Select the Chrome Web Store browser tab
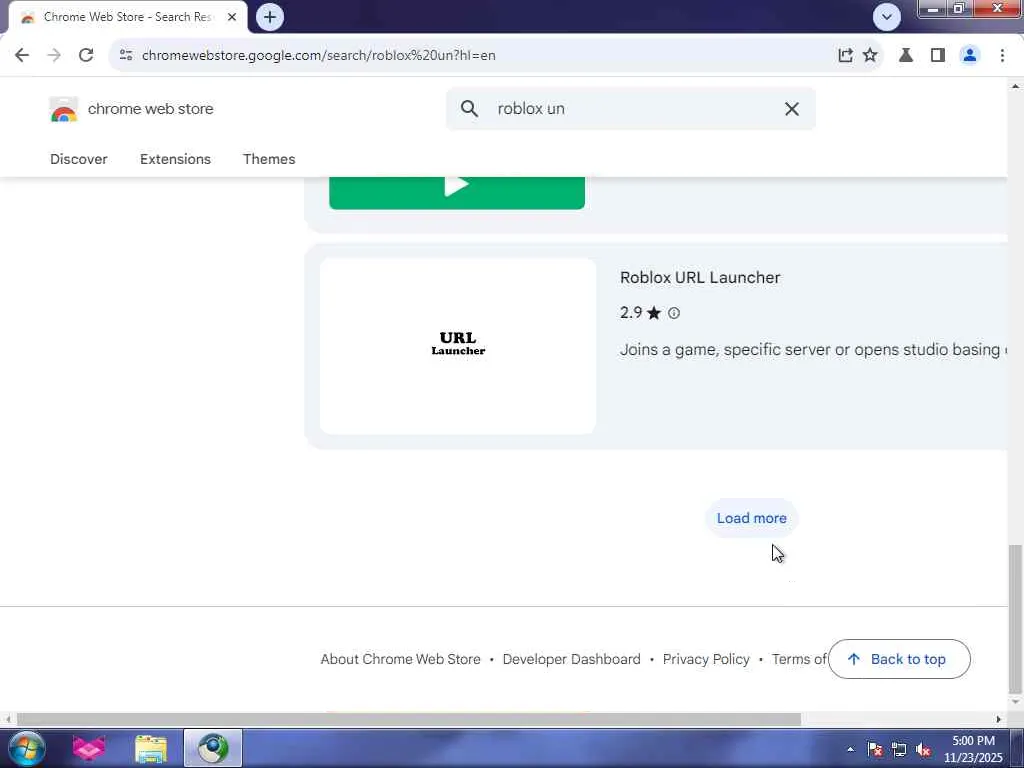 (127, 17)
